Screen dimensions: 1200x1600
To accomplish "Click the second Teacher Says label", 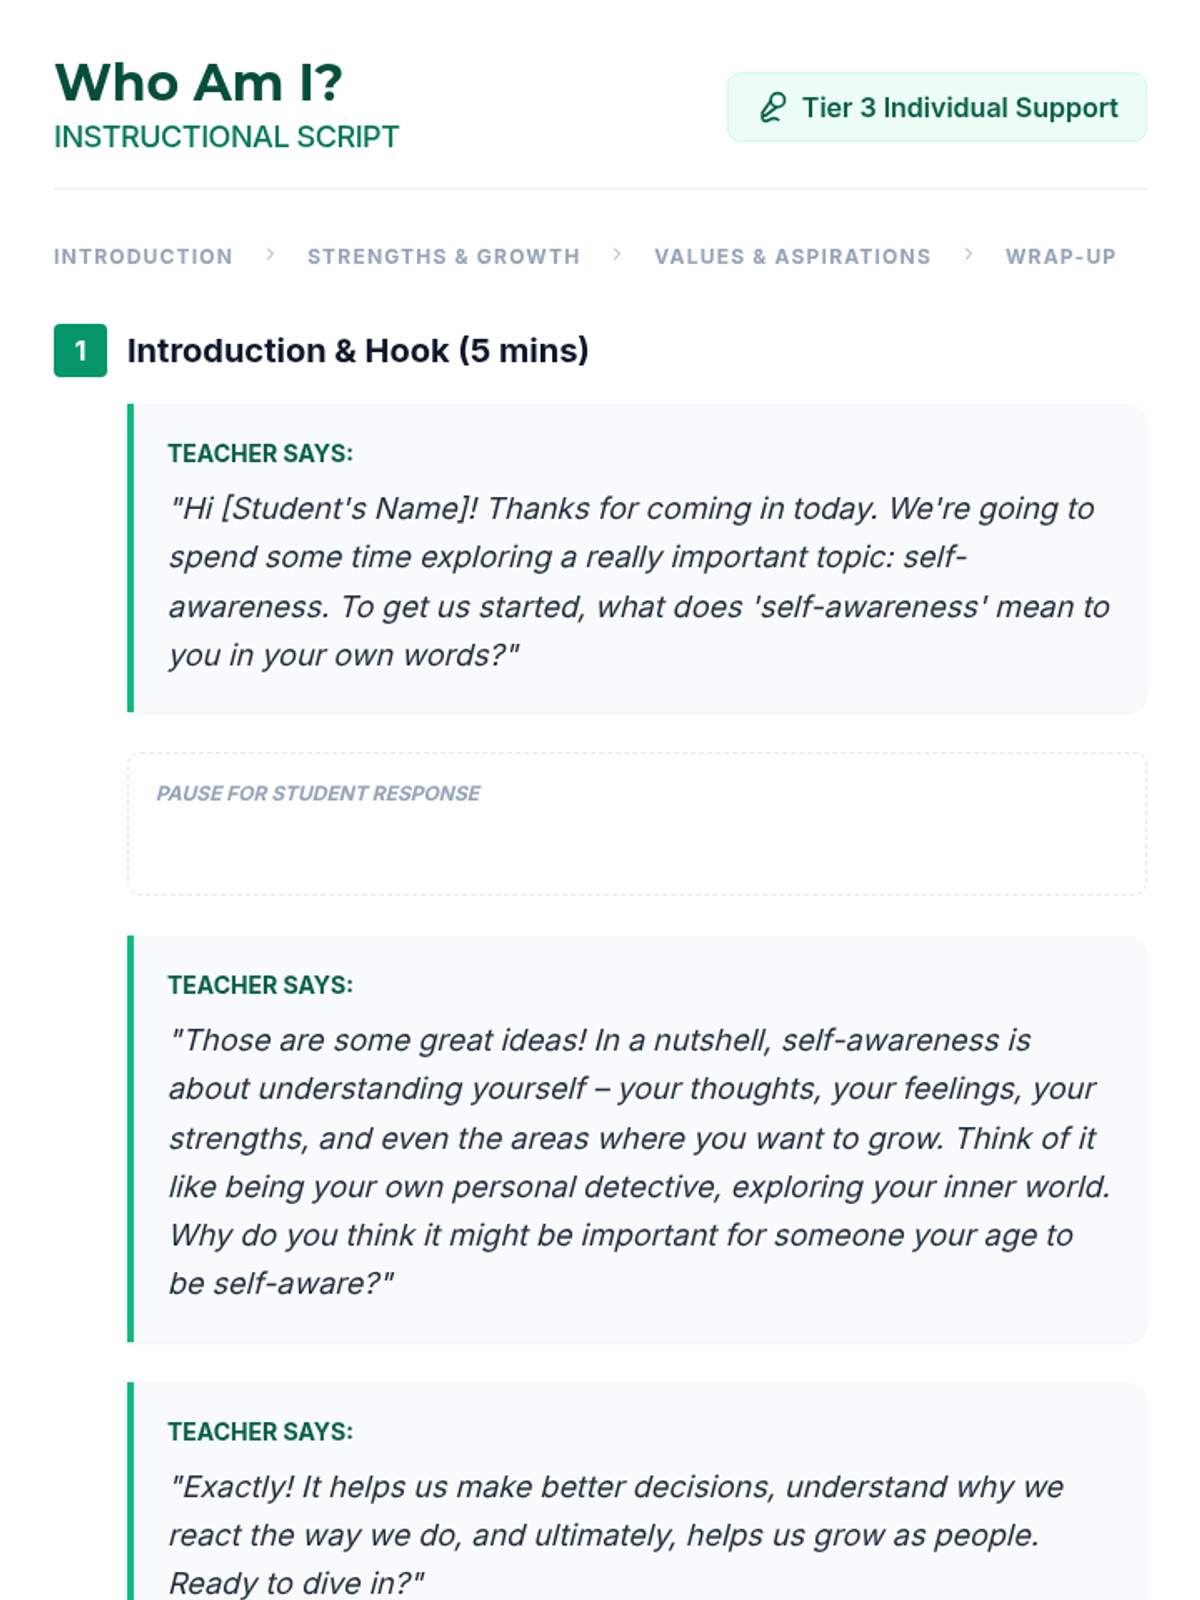I will (260, 985).
